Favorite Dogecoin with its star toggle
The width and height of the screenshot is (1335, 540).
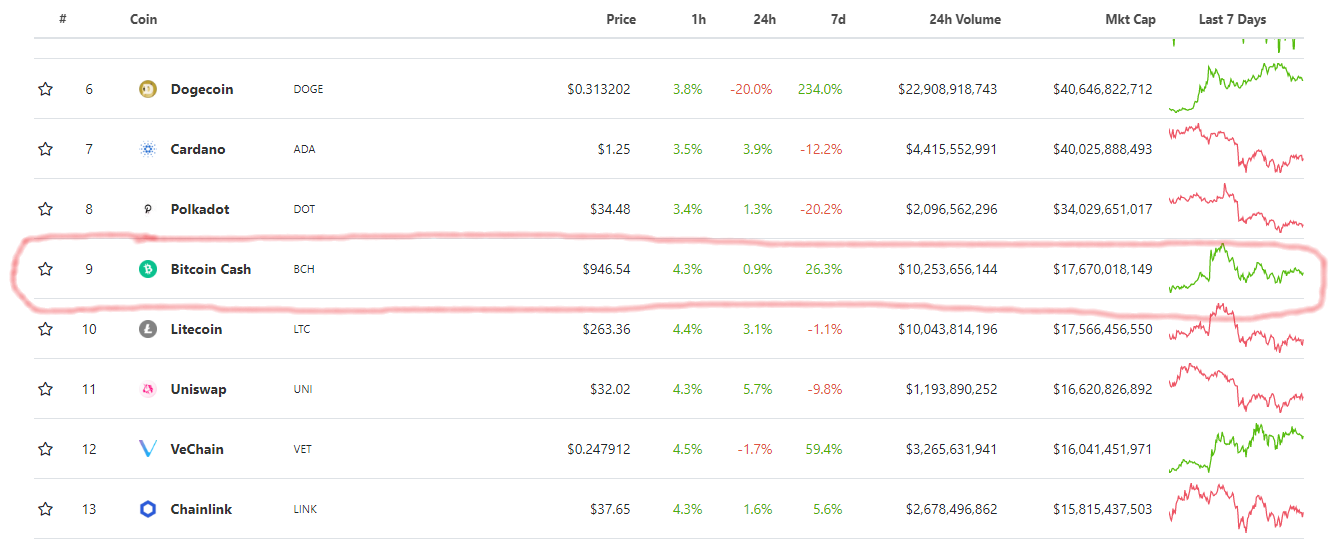point(45,89)
